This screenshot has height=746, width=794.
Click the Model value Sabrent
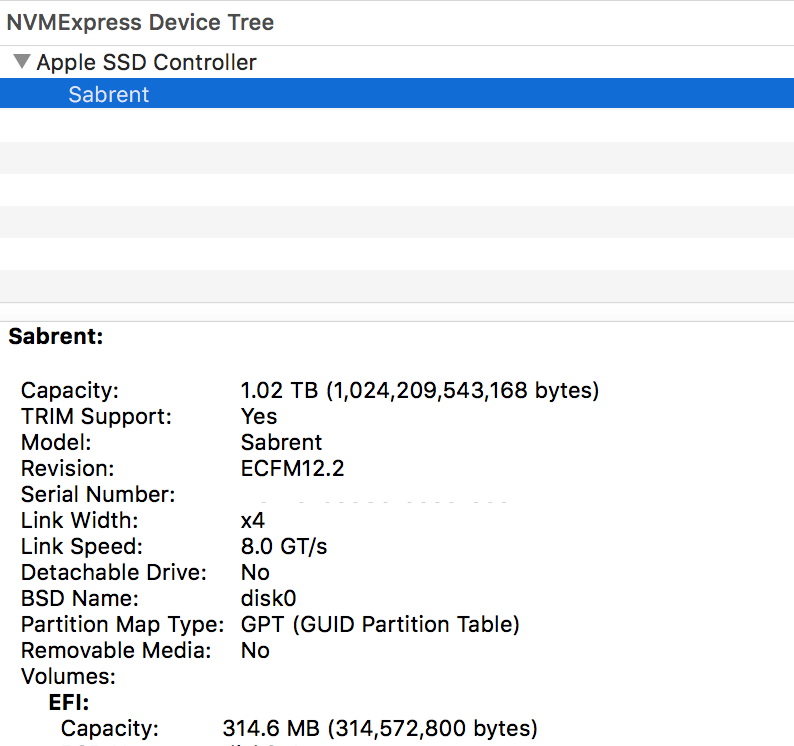[x=281, y=443]
